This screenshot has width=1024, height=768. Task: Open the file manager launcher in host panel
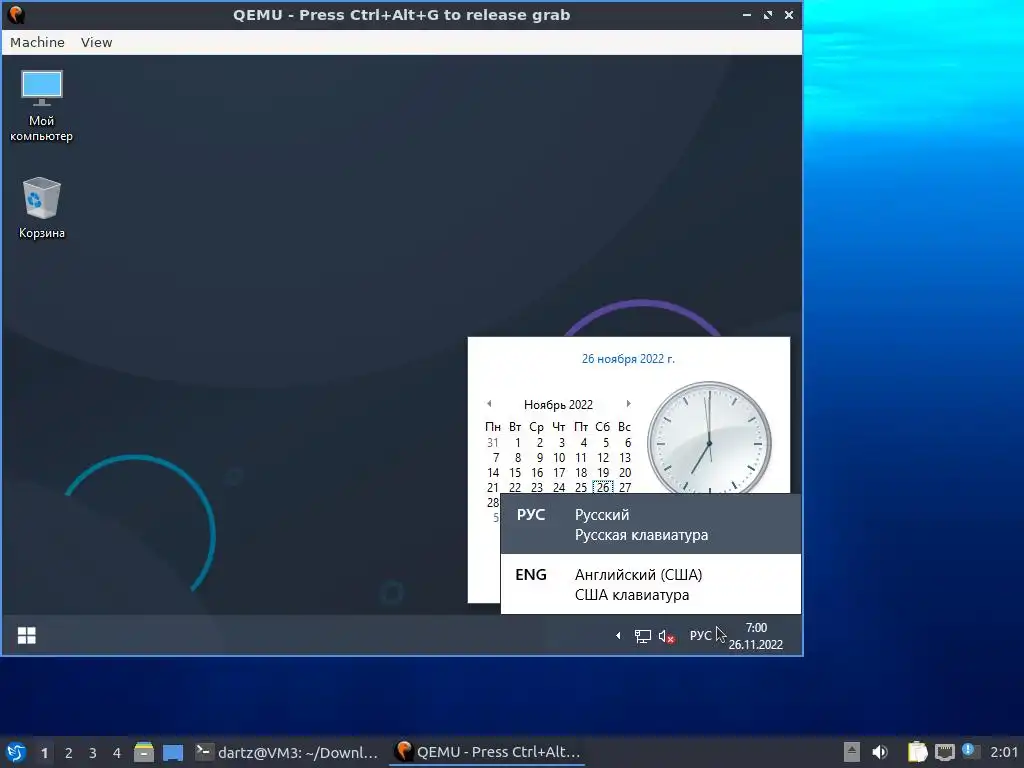click(x=144, y=752)
